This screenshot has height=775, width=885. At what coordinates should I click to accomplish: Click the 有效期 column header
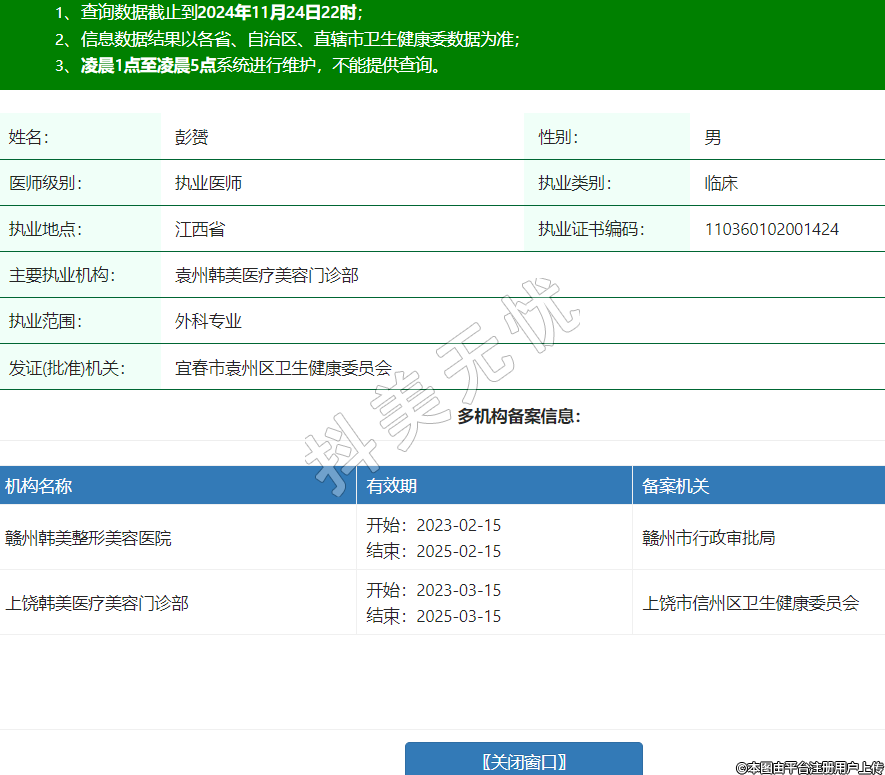tap(392, 487)
